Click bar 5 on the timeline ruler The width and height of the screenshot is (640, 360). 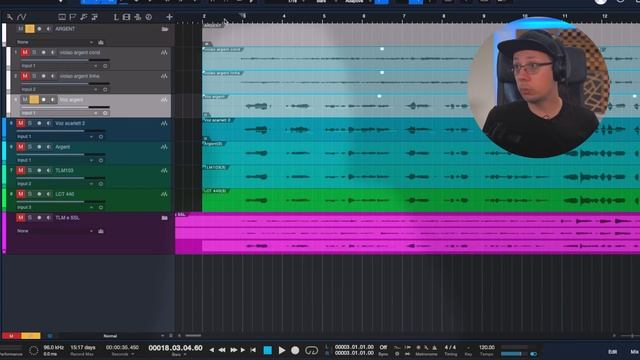[324, 16]
